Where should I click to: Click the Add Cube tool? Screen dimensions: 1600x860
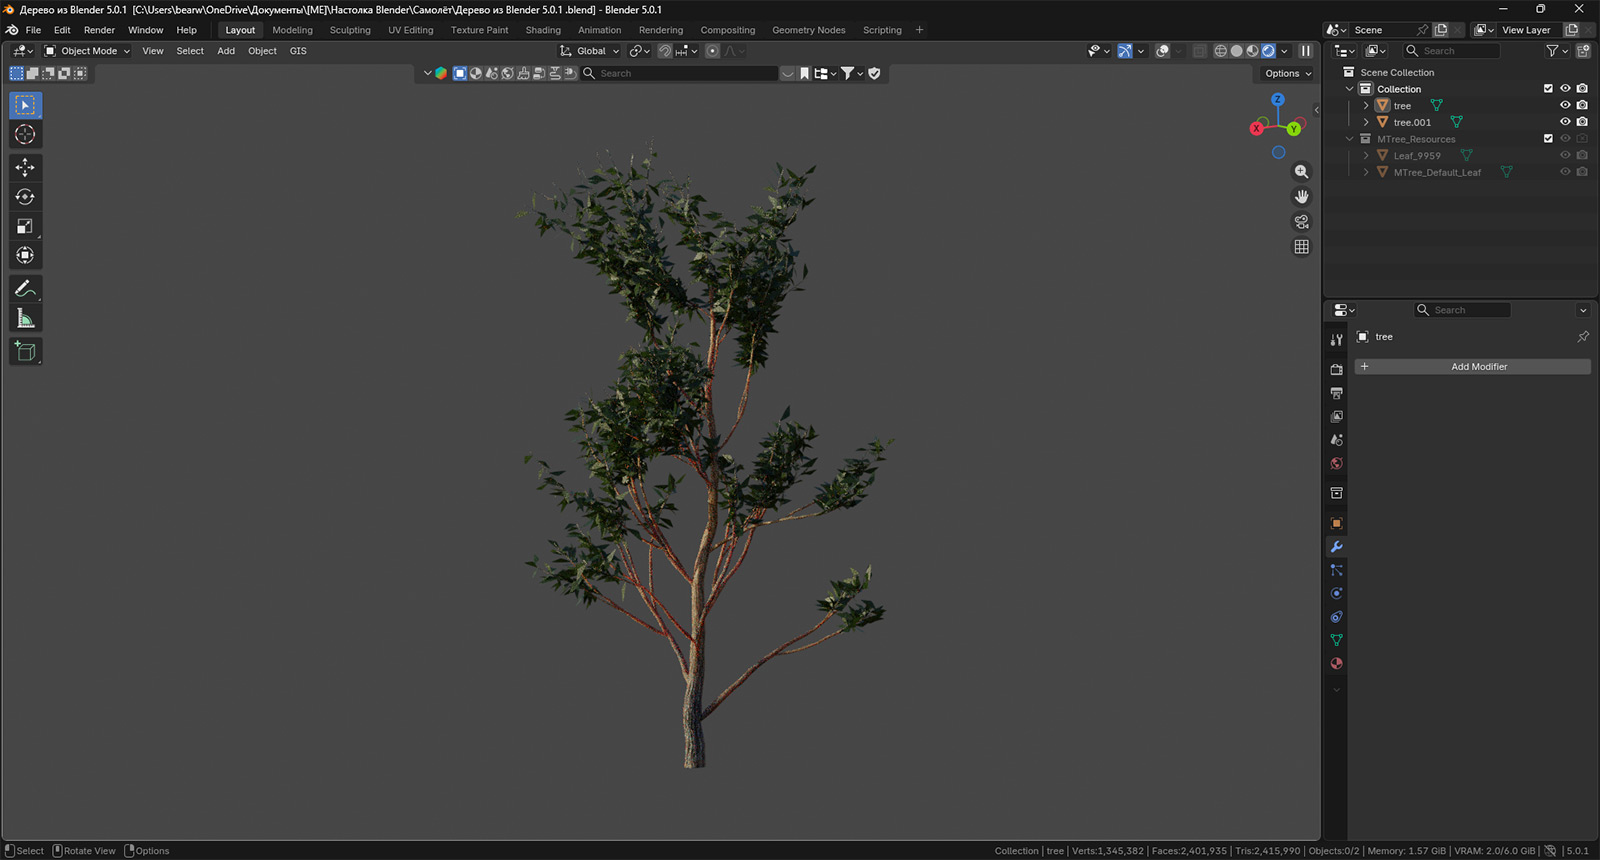(25, 351)
